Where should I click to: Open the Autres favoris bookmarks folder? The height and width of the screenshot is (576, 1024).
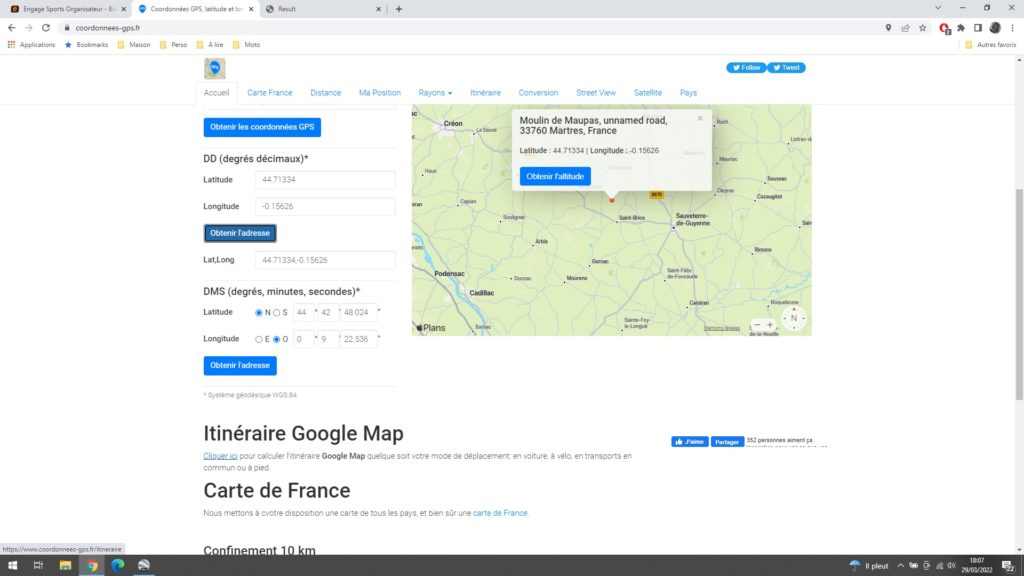tap(991, 44)
